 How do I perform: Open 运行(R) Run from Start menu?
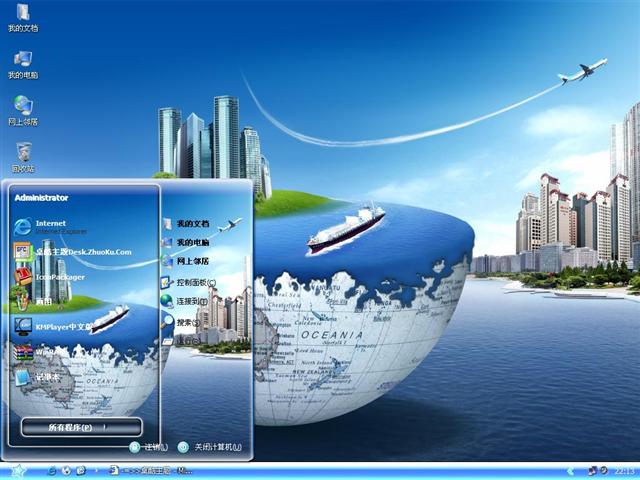(x=182, y=340)
